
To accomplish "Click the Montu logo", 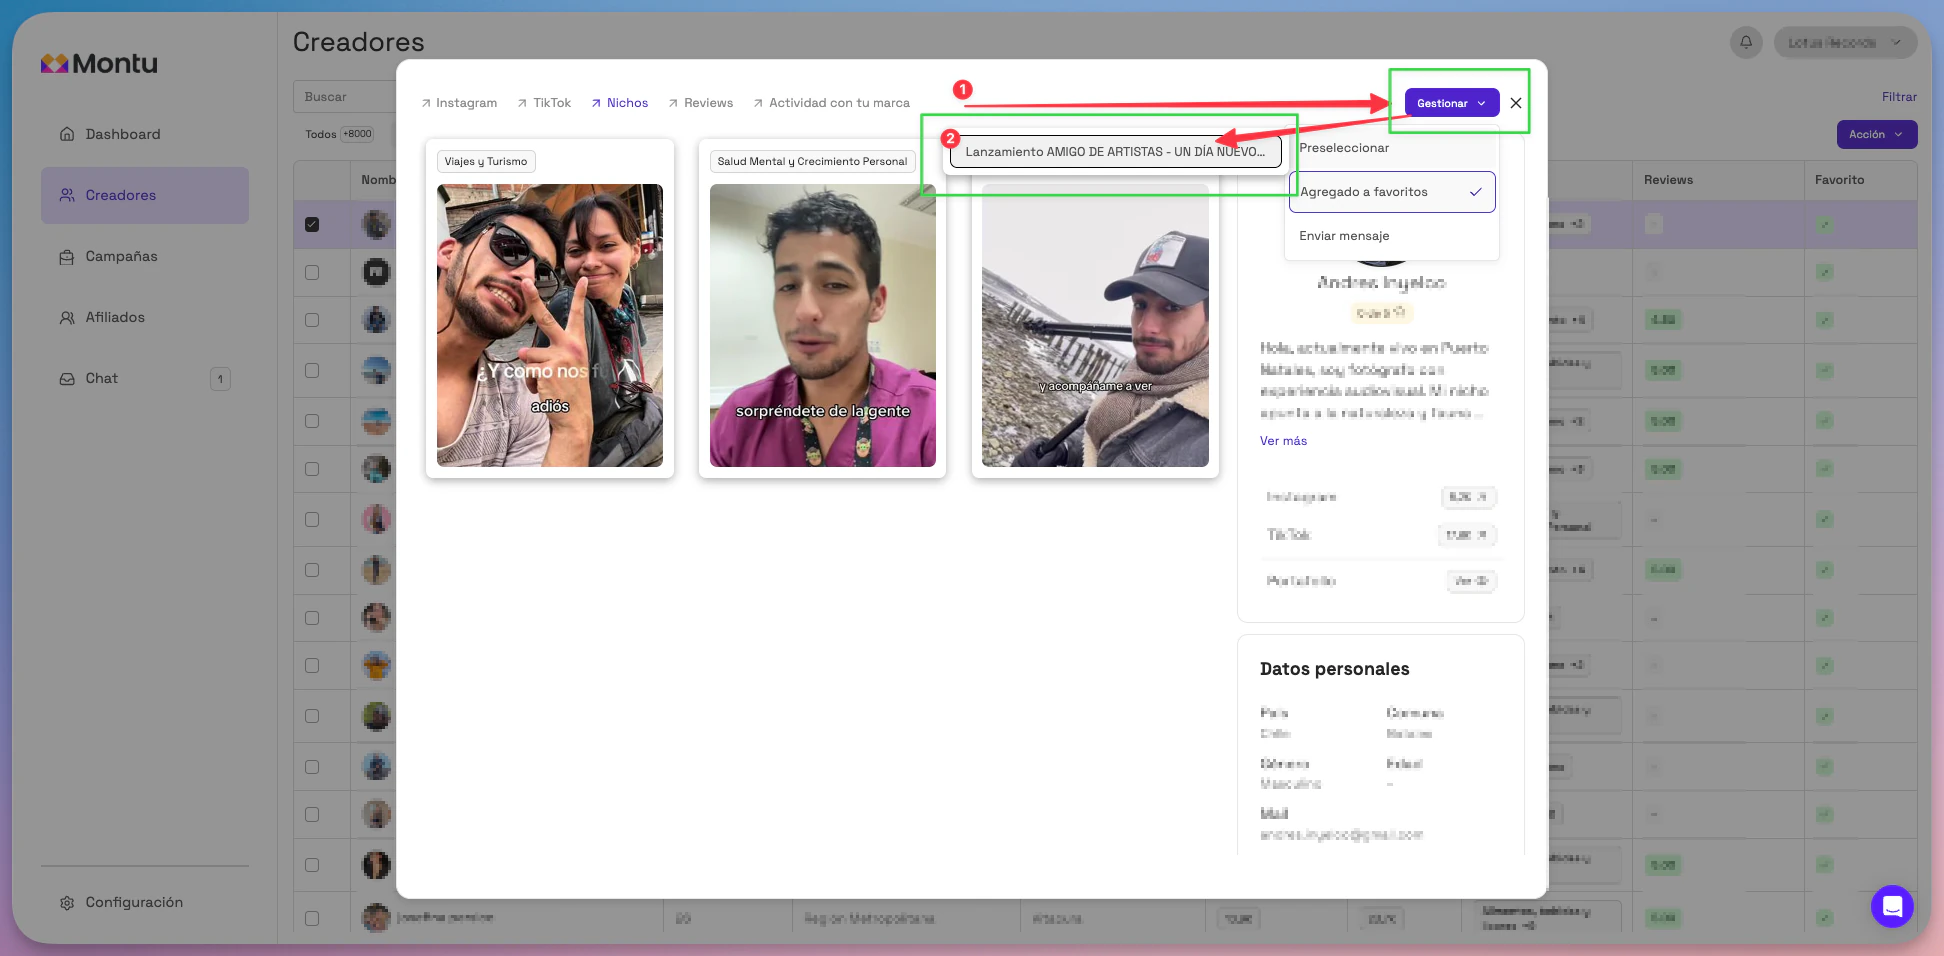I will coord(99,63).
